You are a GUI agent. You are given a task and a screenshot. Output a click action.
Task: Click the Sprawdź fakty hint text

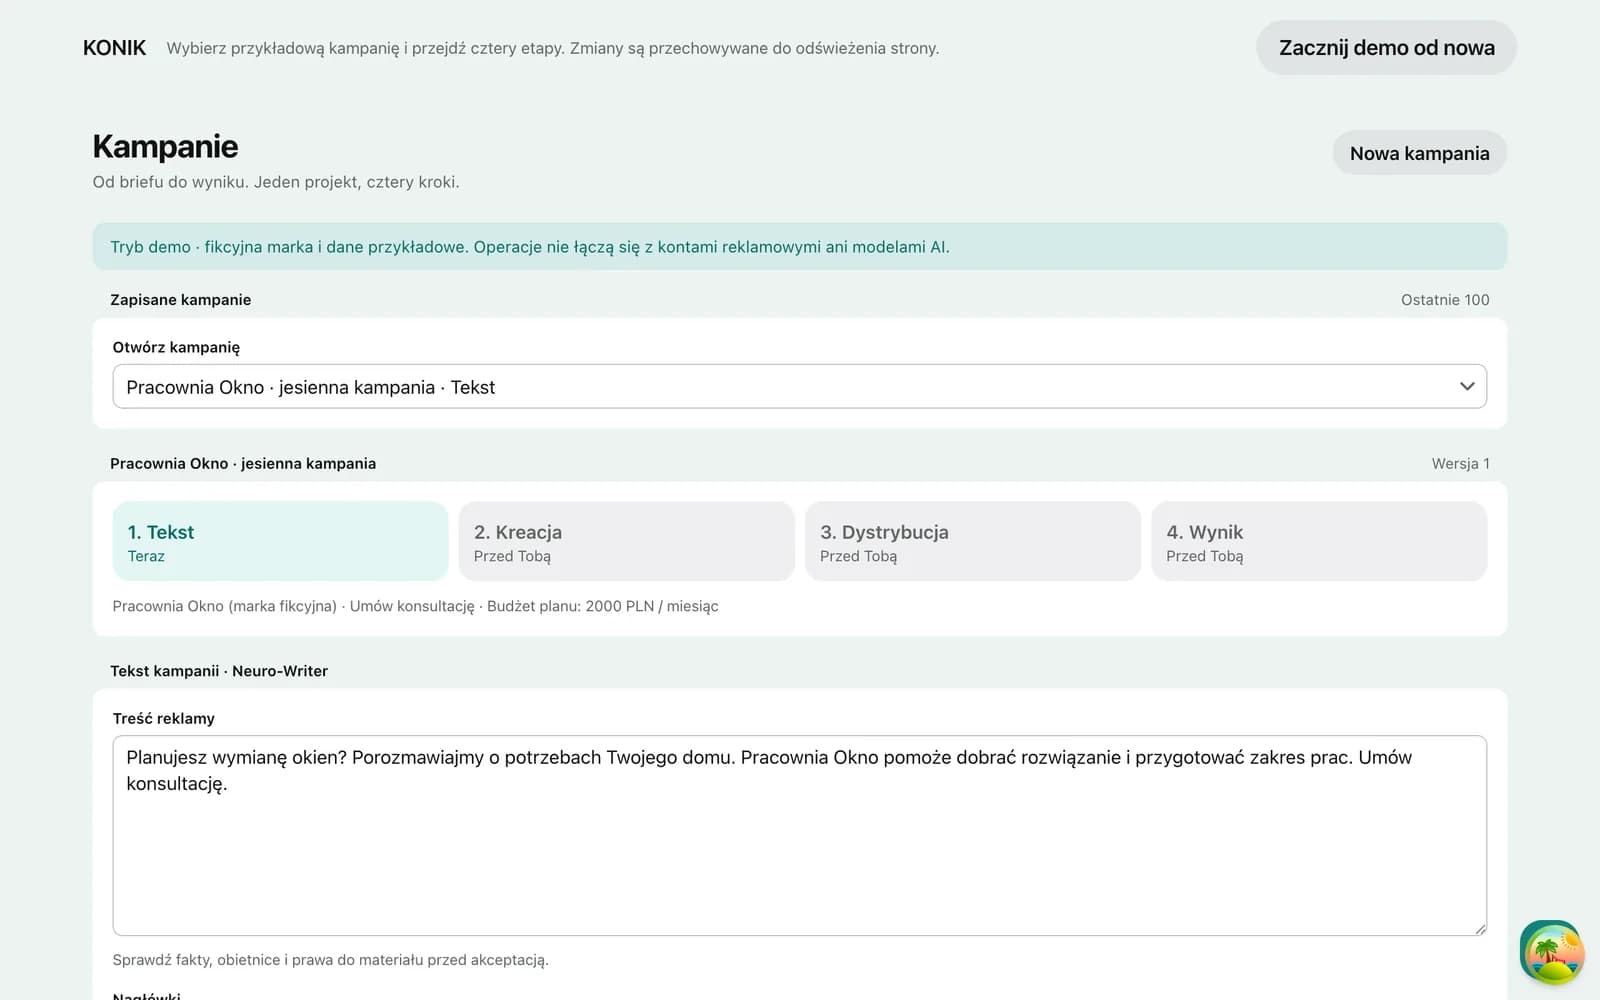(330, 960)
